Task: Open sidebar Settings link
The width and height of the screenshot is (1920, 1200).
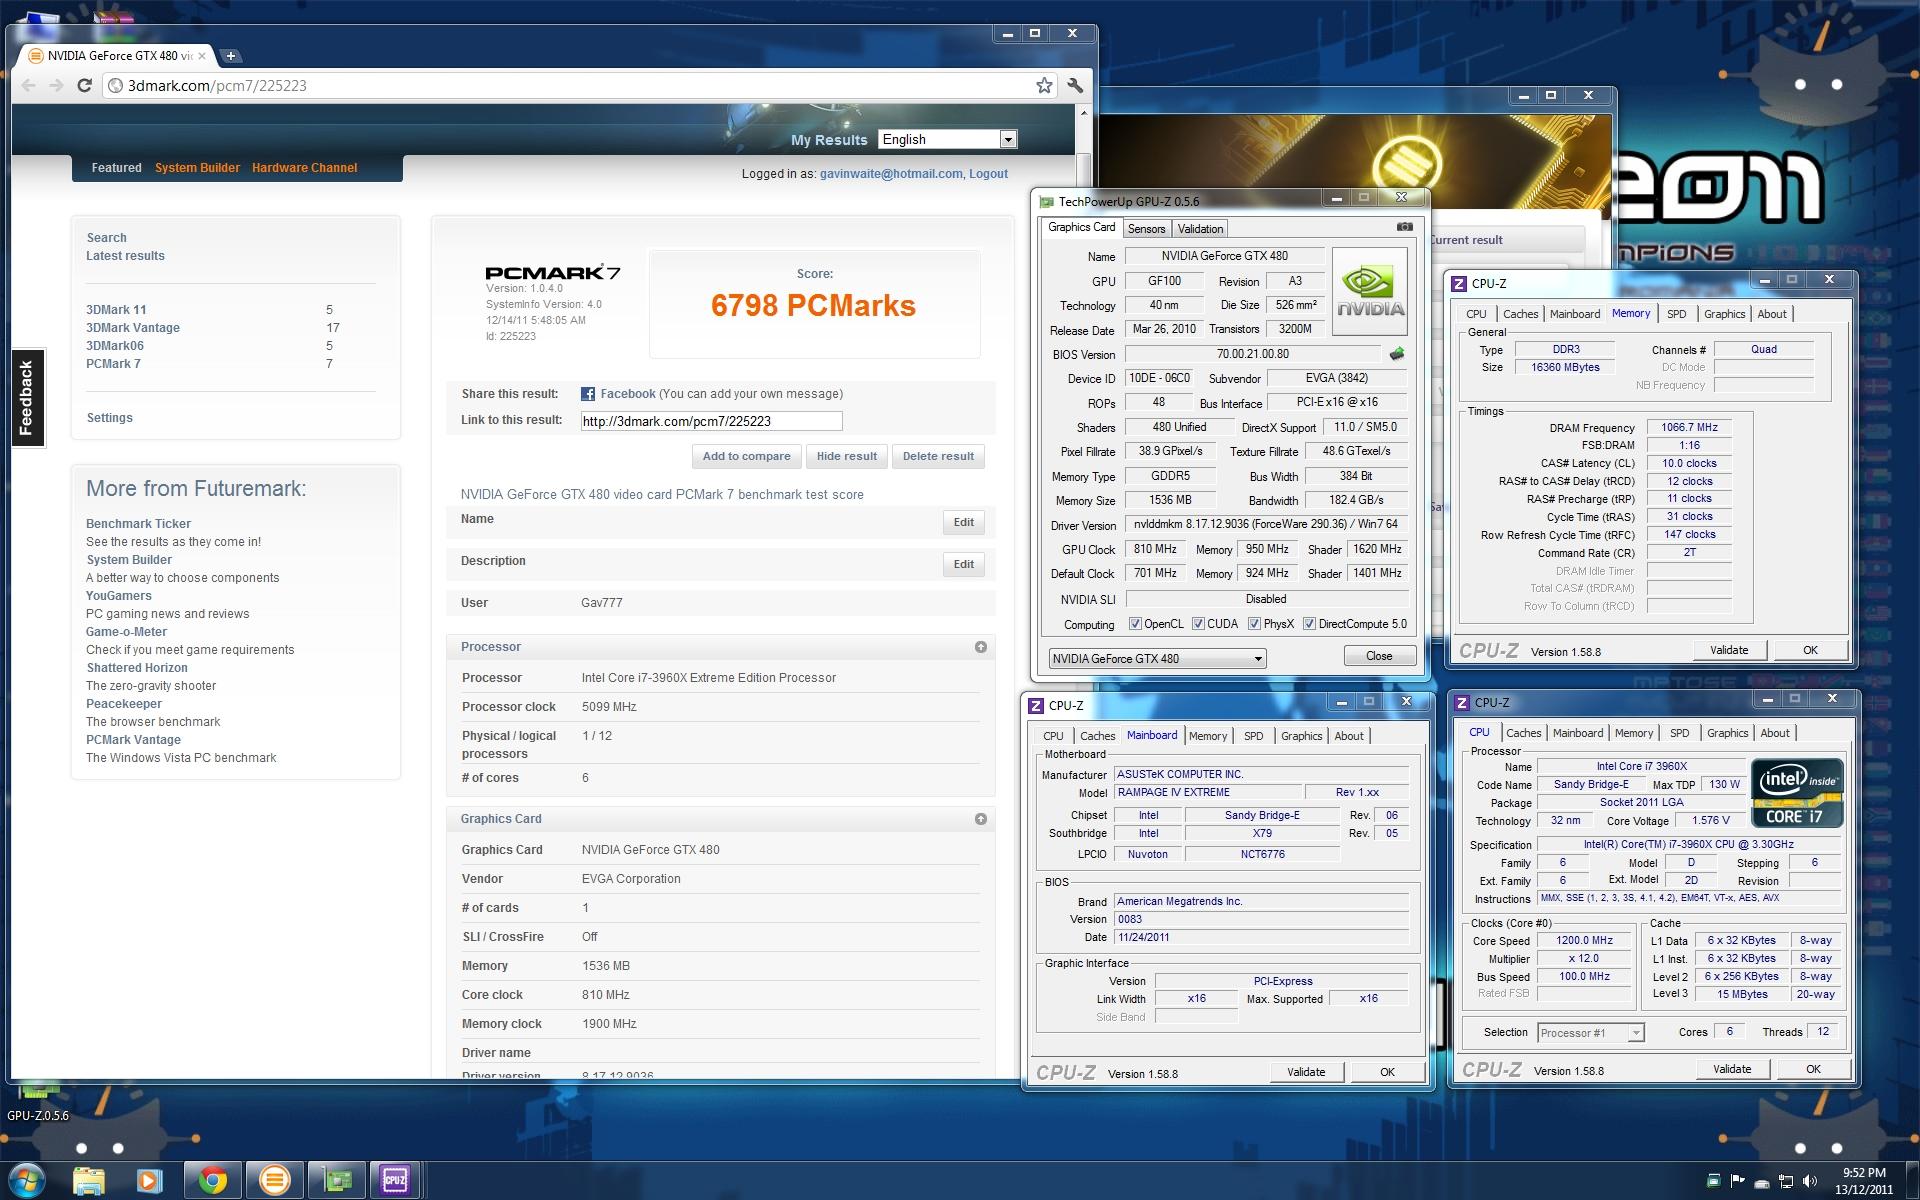Action: 109,418
